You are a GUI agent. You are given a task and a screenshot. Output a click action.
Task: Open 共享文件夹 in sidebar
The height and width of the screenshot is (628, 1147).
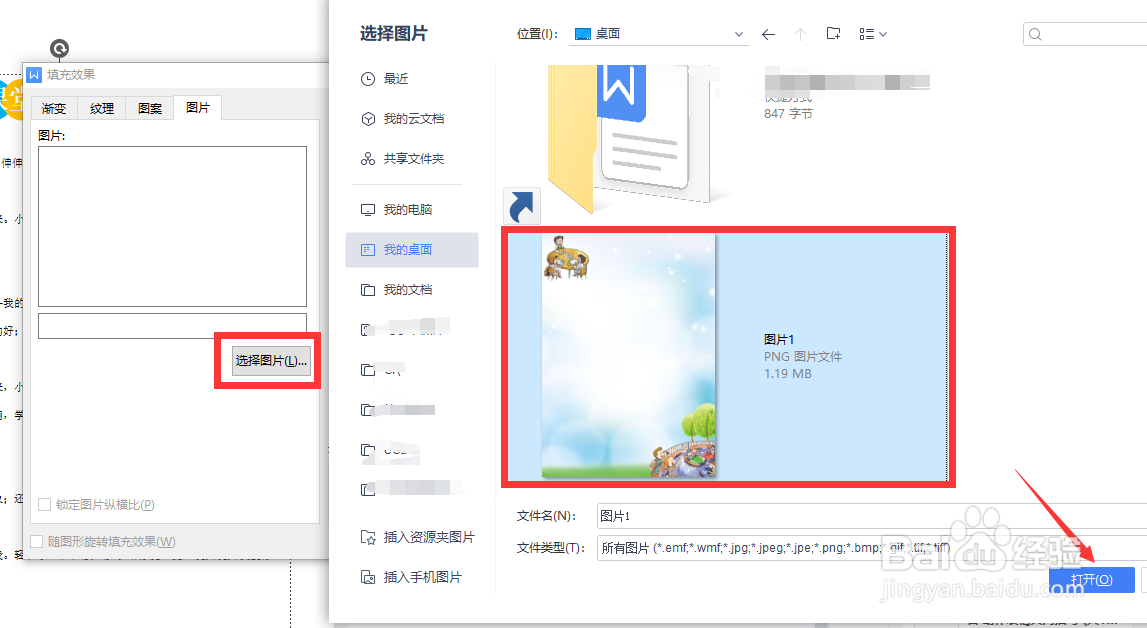tap(403, 159)
